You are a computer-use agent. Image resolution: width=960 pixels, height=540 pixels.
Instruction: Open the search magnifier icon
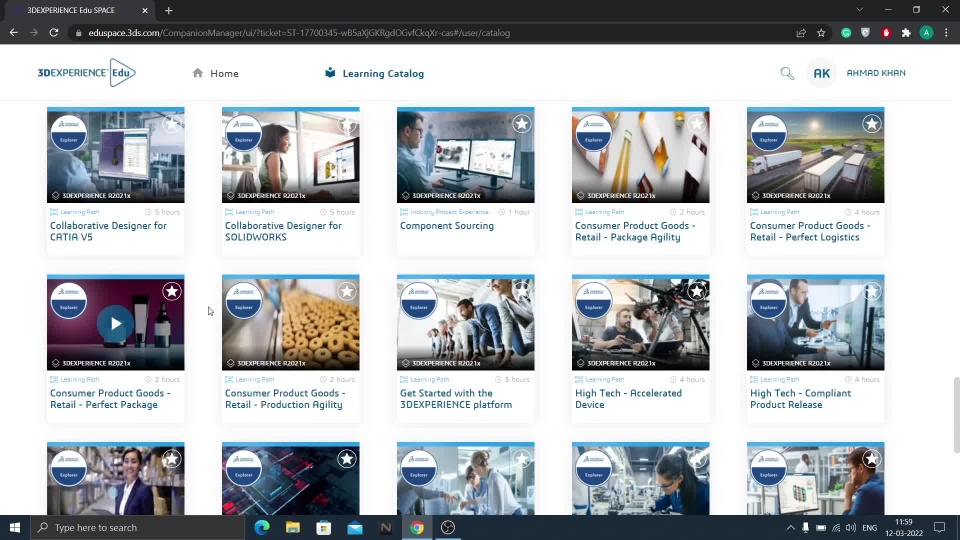coord(787,73)
